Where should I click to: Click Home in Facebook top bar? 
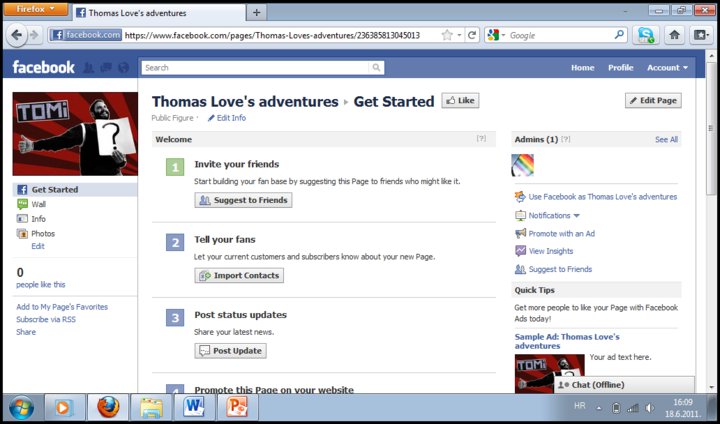pos(582,68)
